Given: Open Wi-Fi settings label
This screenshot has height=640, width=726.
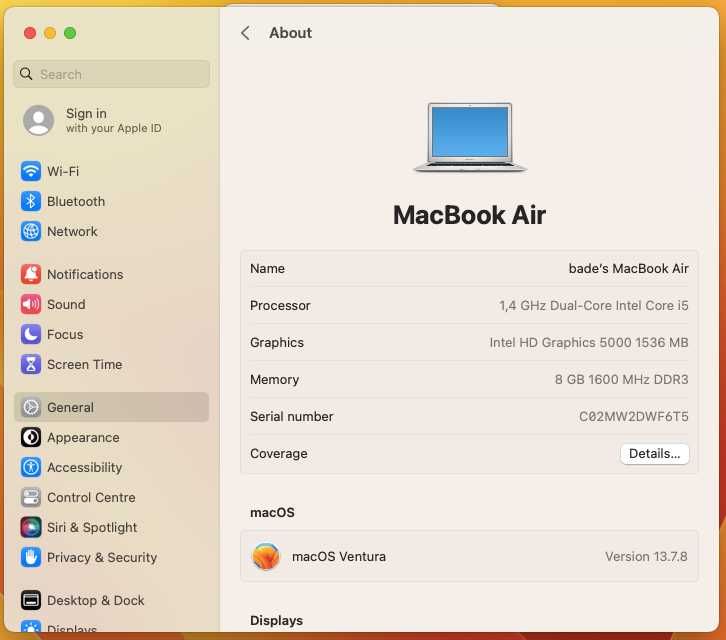Looking at the screenshot, I should [63, 171].
